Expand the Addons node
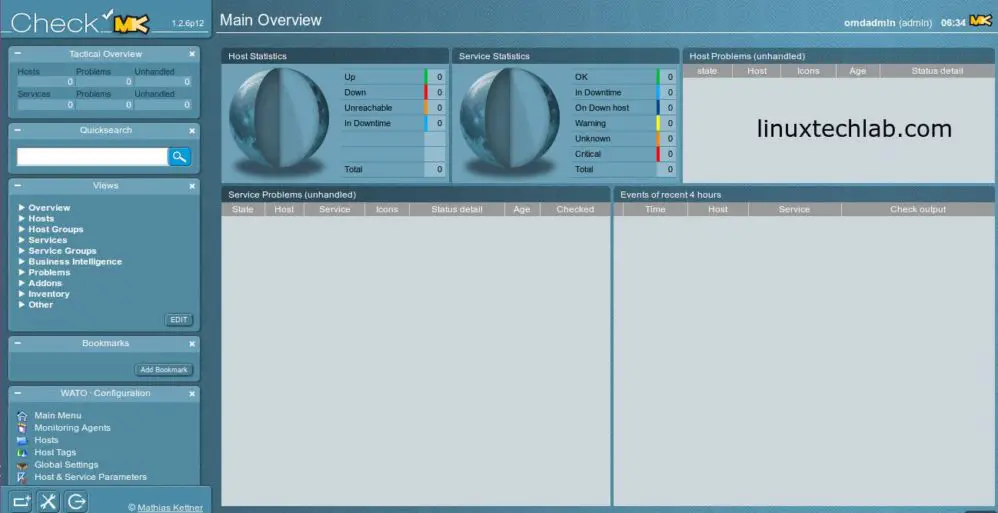This screenshot has width=998, height=513. tap(22, 283)
